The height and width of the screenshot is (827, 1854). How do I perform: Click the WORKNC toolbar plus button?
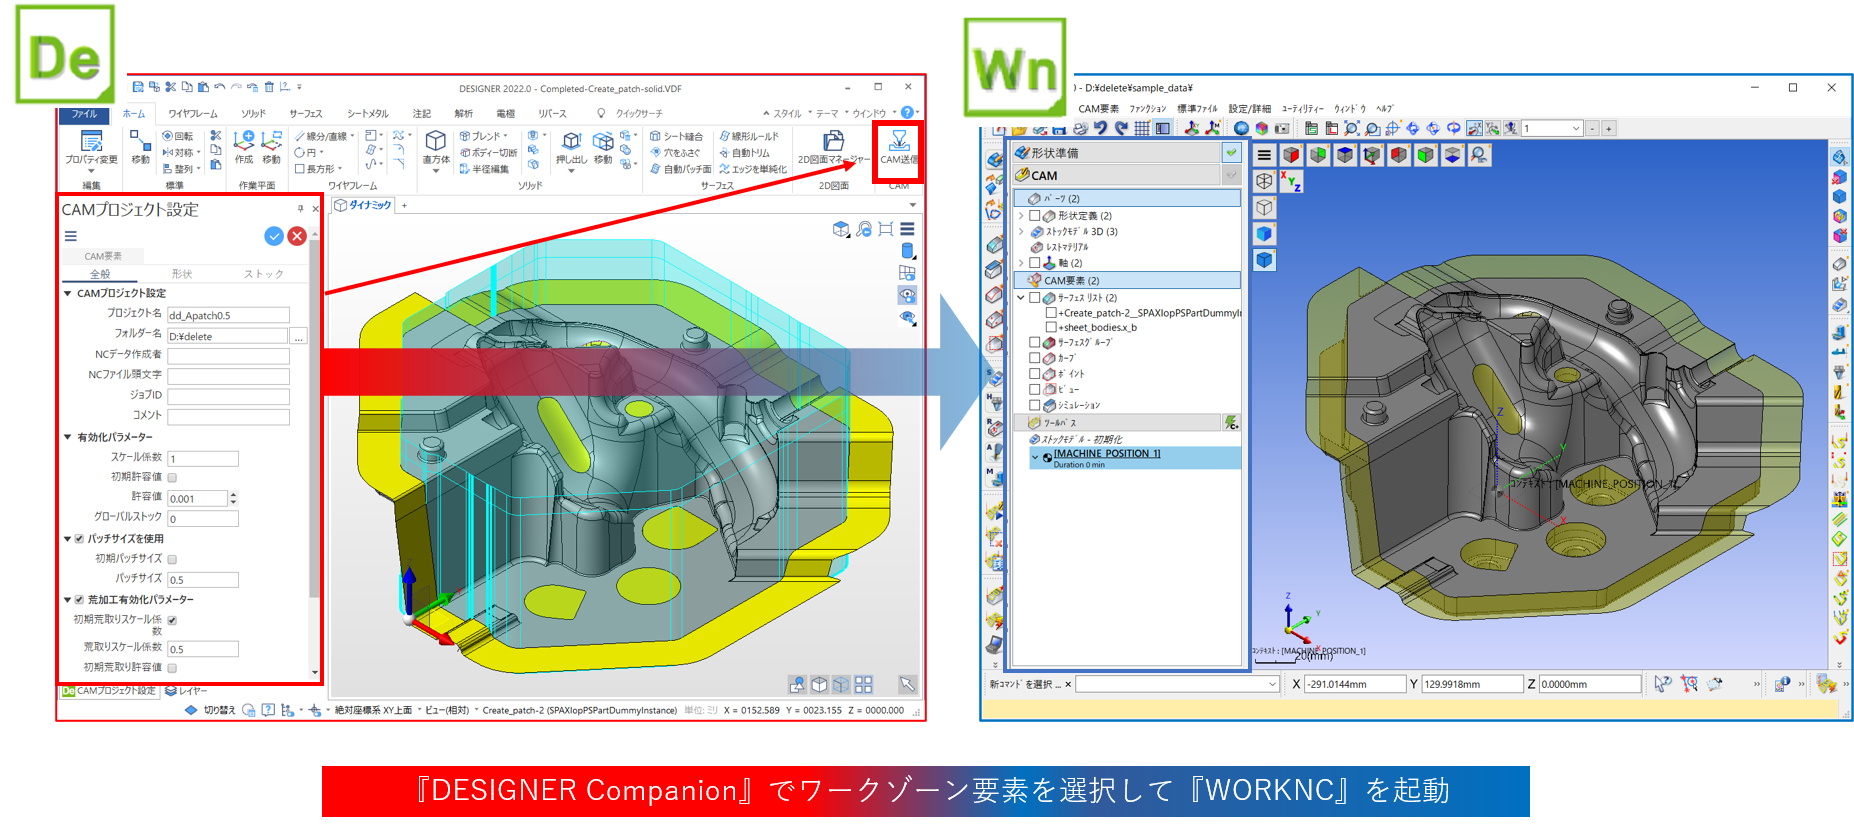1609,128
